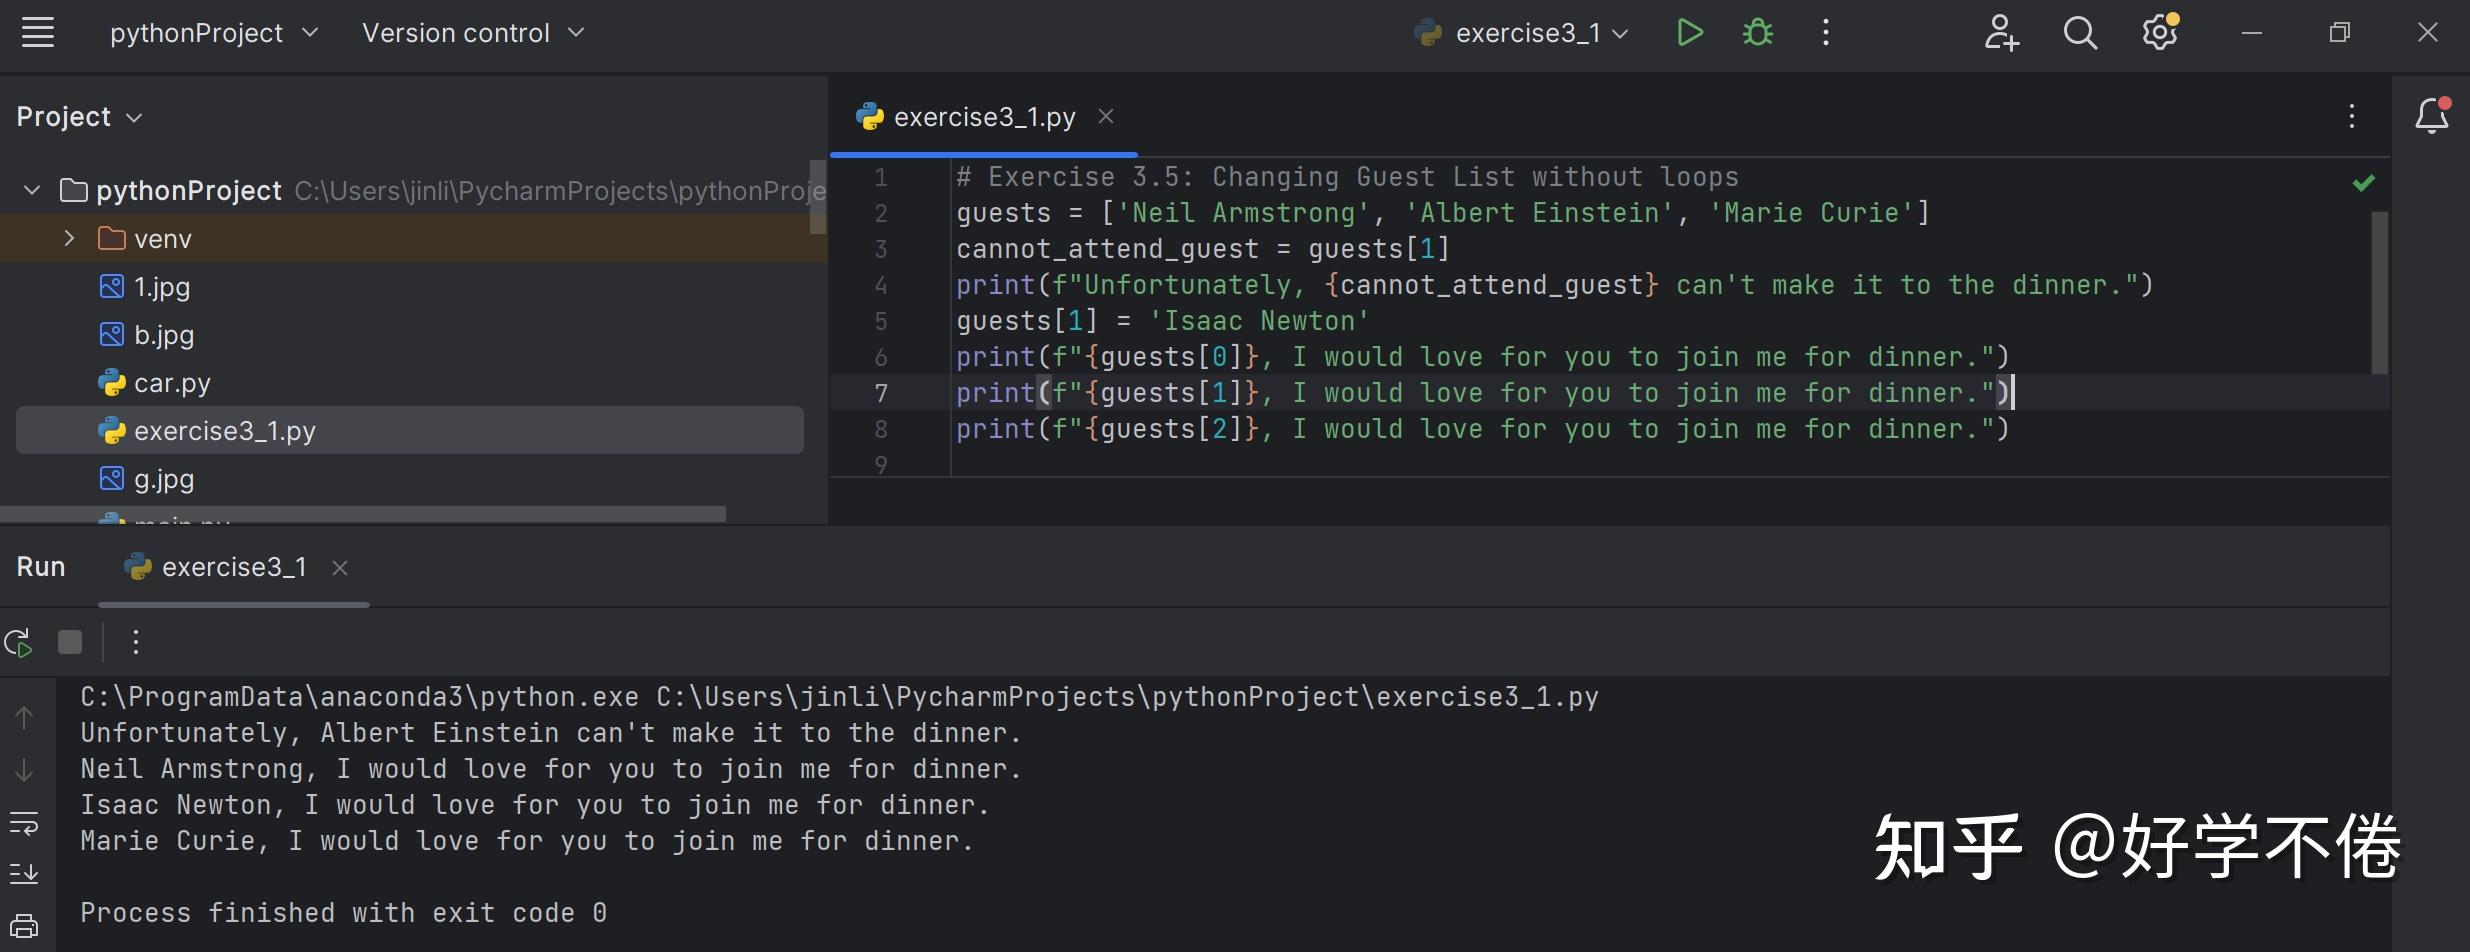Run the exercise3_1 script with green play button

(x=1689, y=33)
